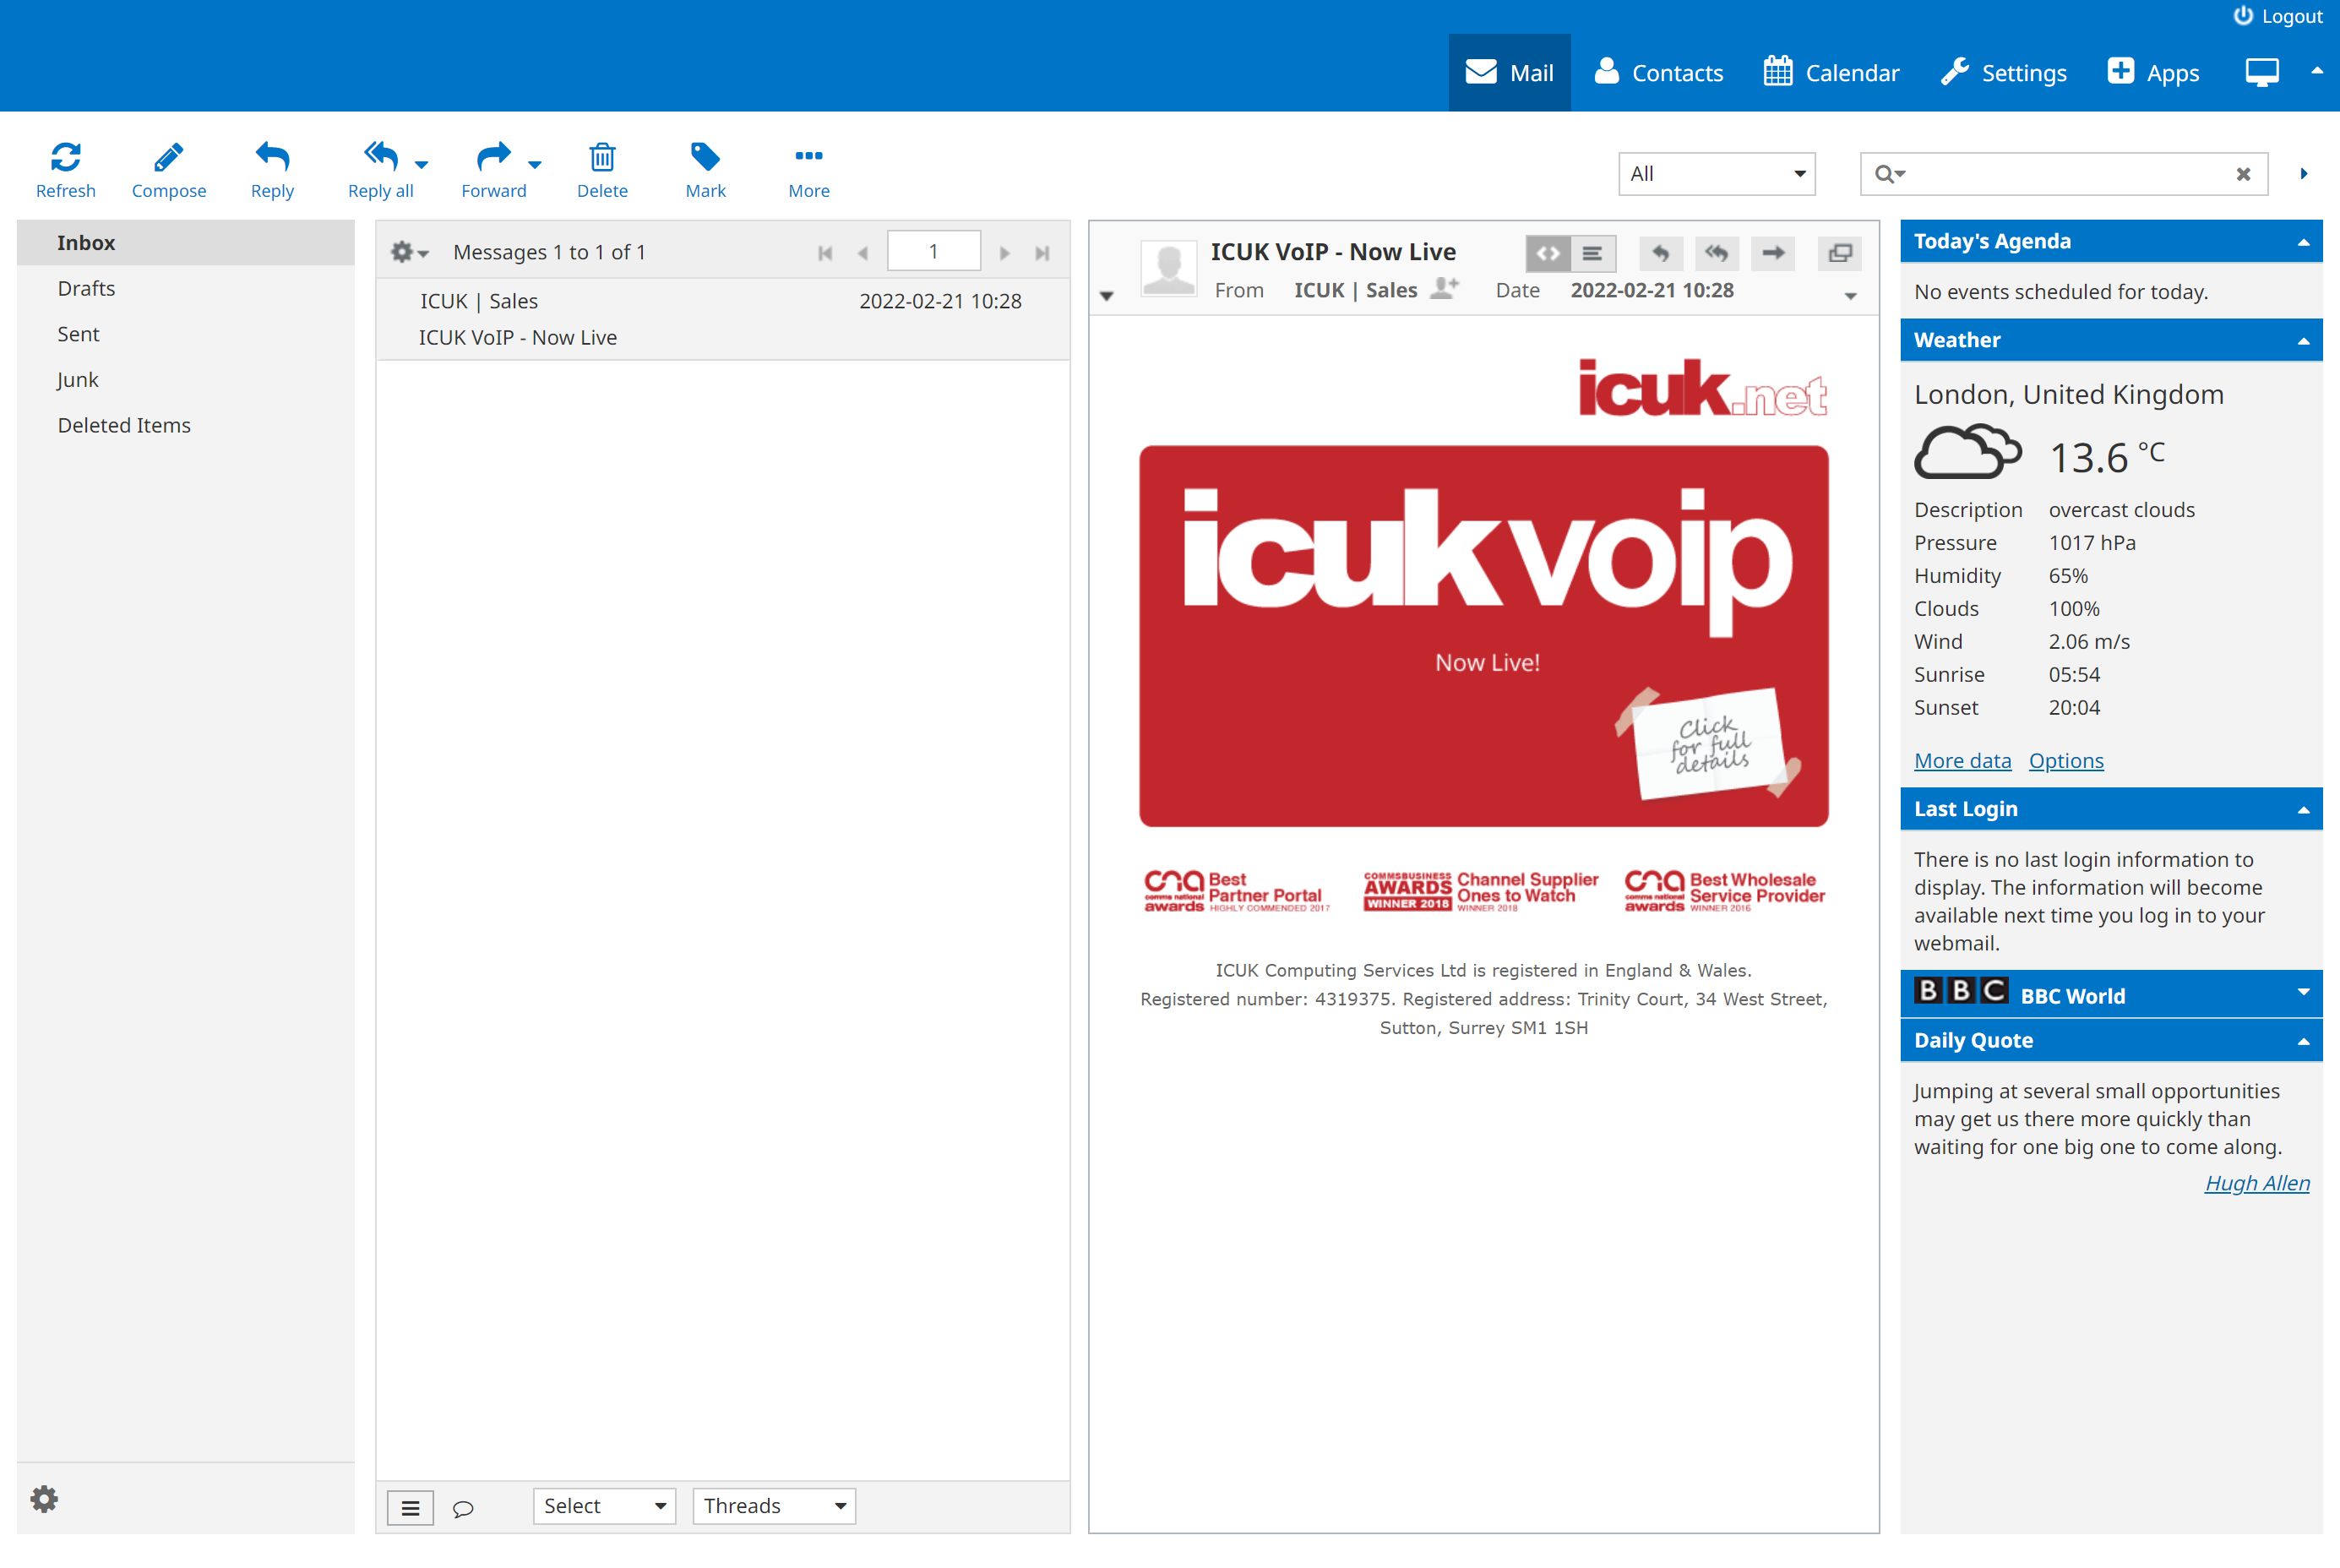Screen dimensions: 2340x1568
Task: Go to last page of messages
Action: point(1042,253)
